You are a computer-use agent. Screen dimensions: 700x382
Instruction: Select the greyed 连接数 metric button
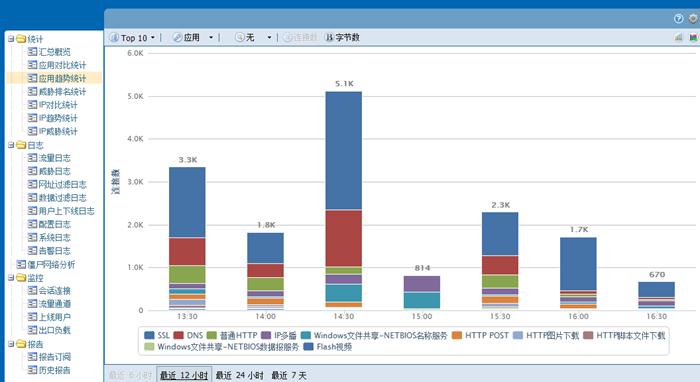point(300,38)
